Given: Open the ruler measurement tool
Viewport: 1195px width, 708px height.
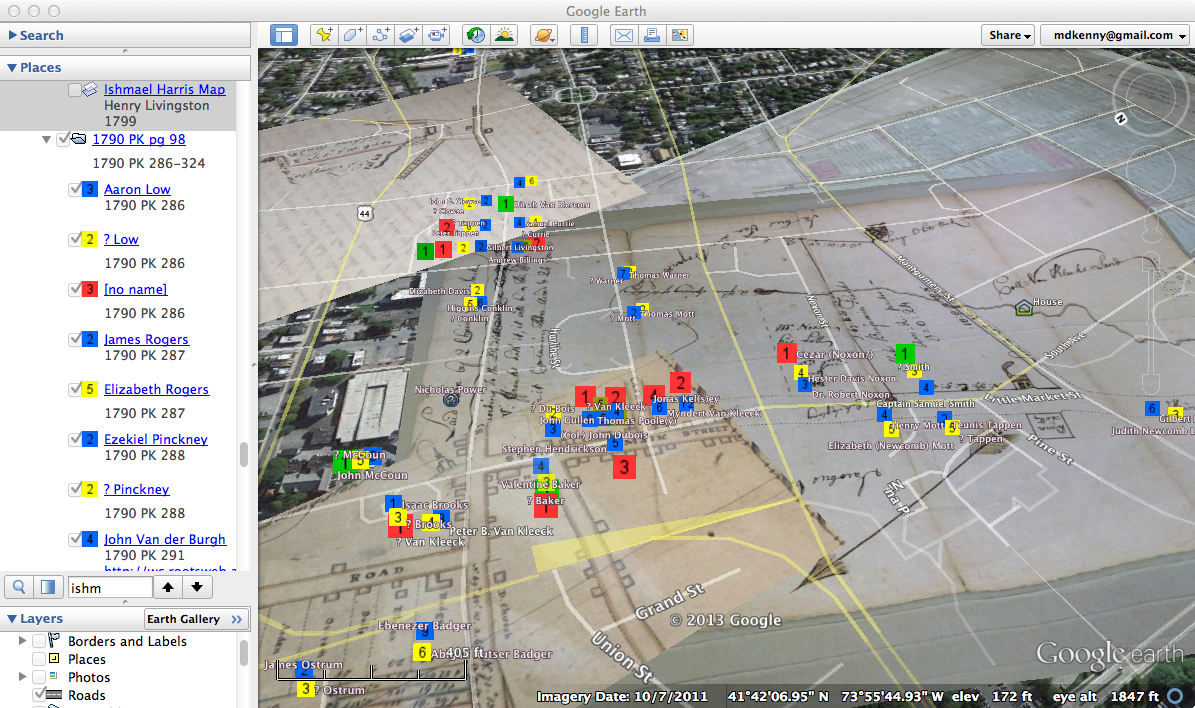Looking at the screenshot, I should pos(583,35).
